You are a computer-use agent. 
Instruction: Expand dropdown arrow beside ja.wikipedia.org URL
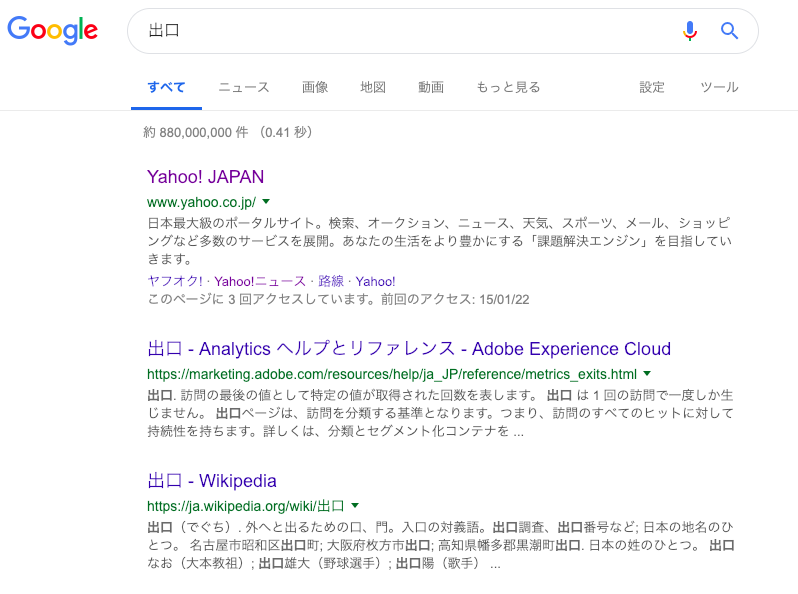[355, 505]
